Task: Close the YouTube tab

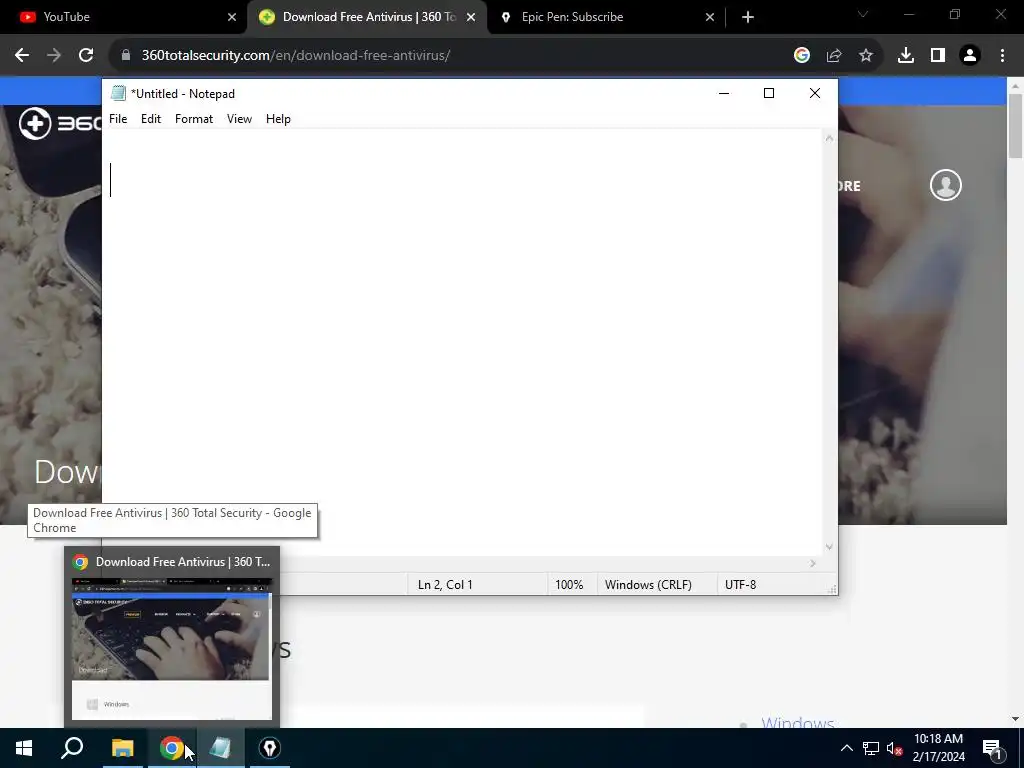Action: (x=232, y=17)
